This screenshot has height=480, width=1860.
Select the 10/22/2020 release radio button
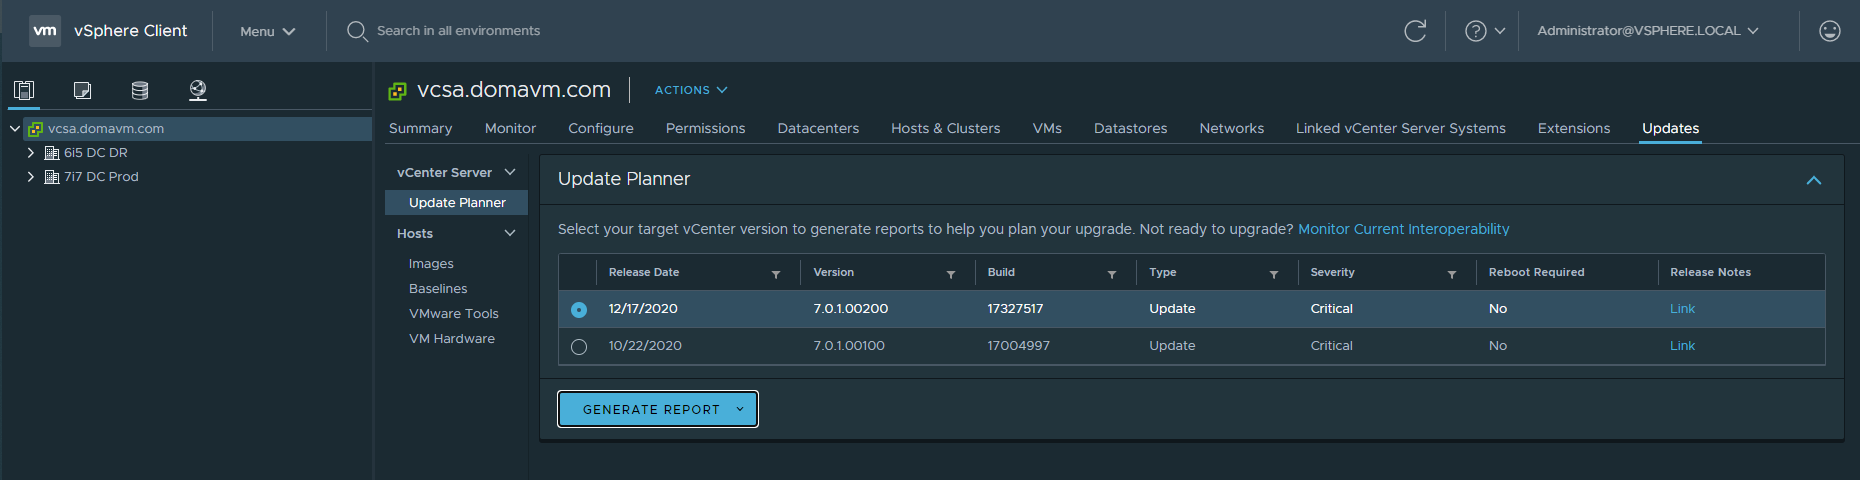579,347
